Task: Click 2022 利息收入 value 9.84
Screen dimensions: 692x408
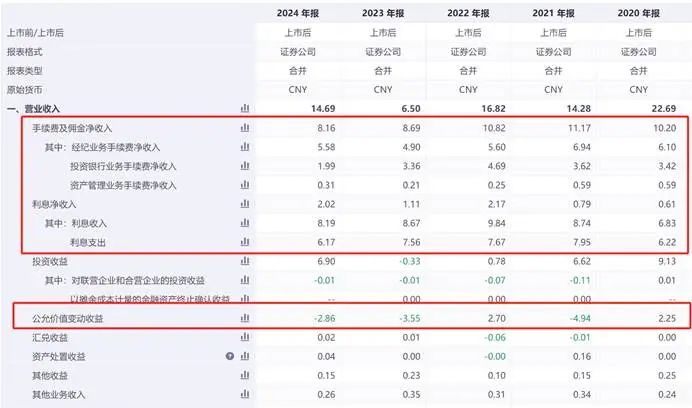Action: coord(496,223)
